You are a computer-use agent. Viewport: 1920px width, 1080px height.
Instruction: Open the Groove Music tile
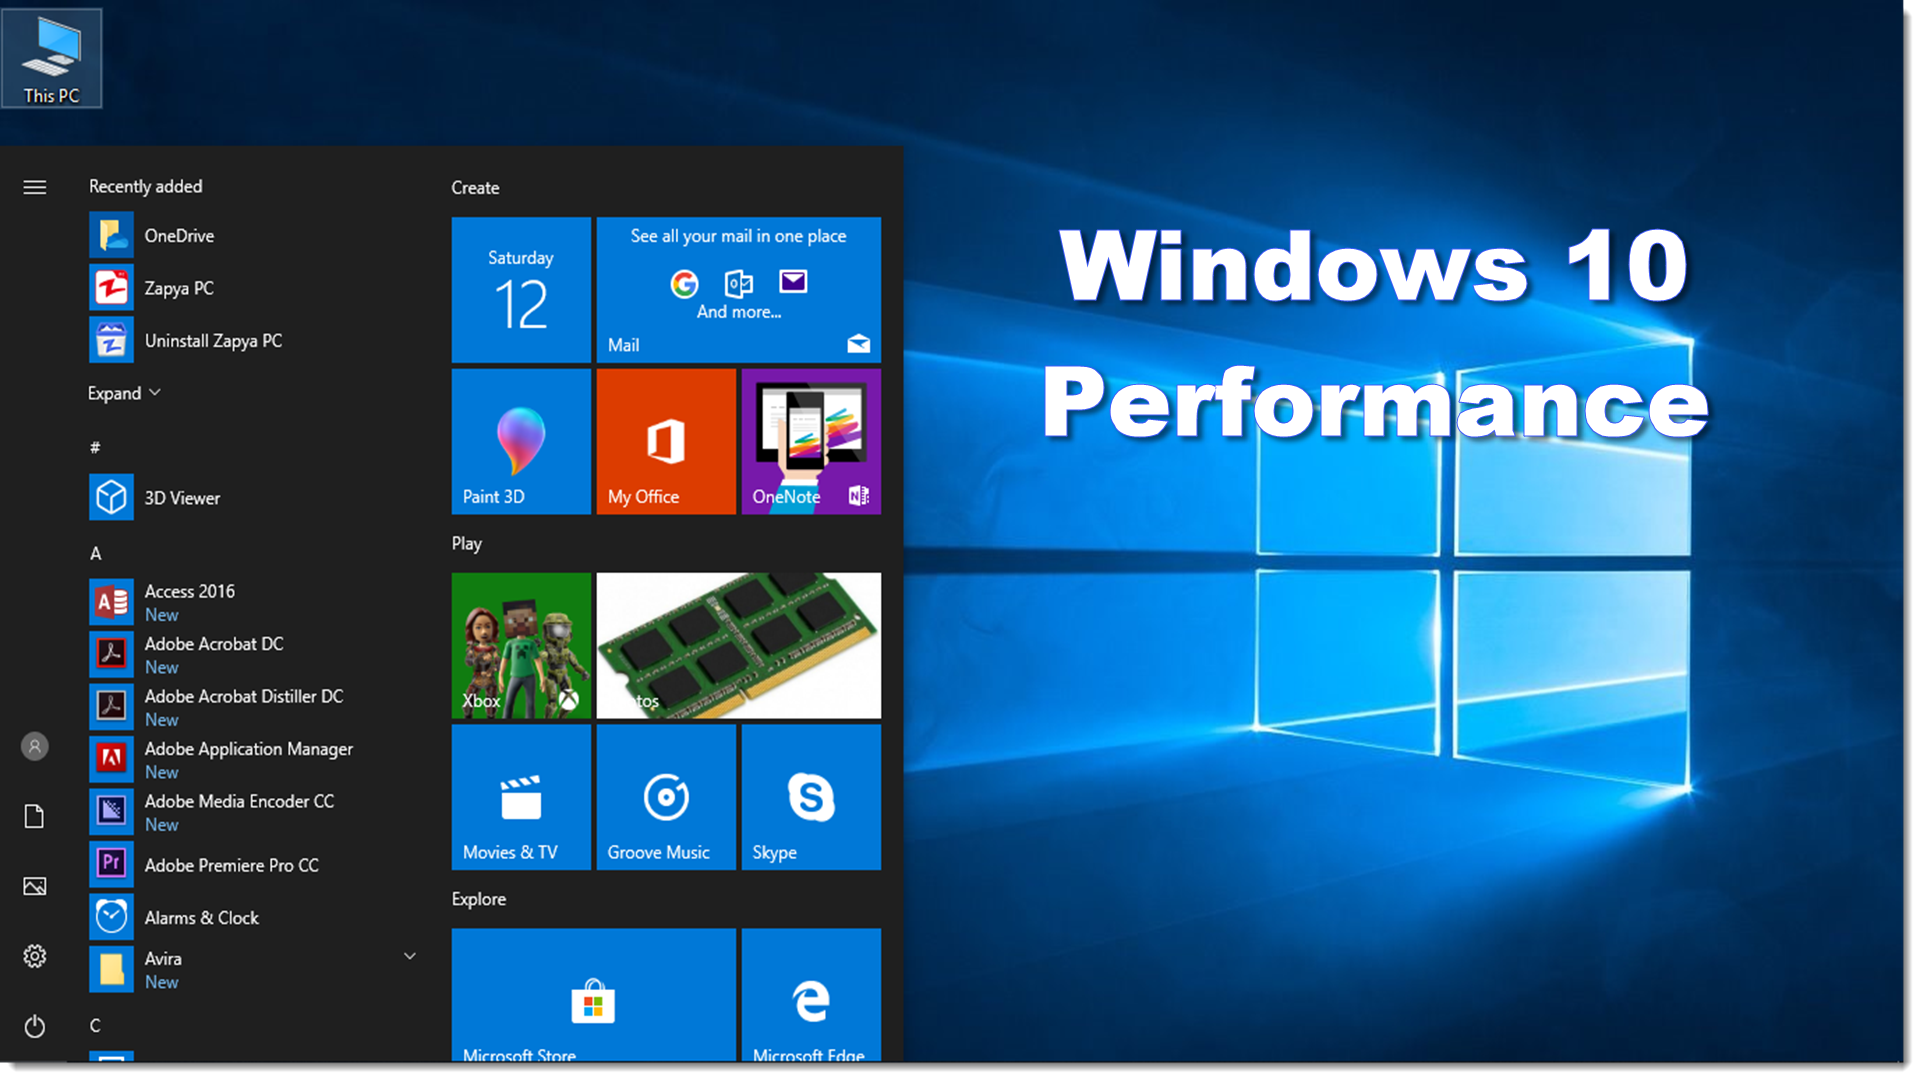[666, 797]
